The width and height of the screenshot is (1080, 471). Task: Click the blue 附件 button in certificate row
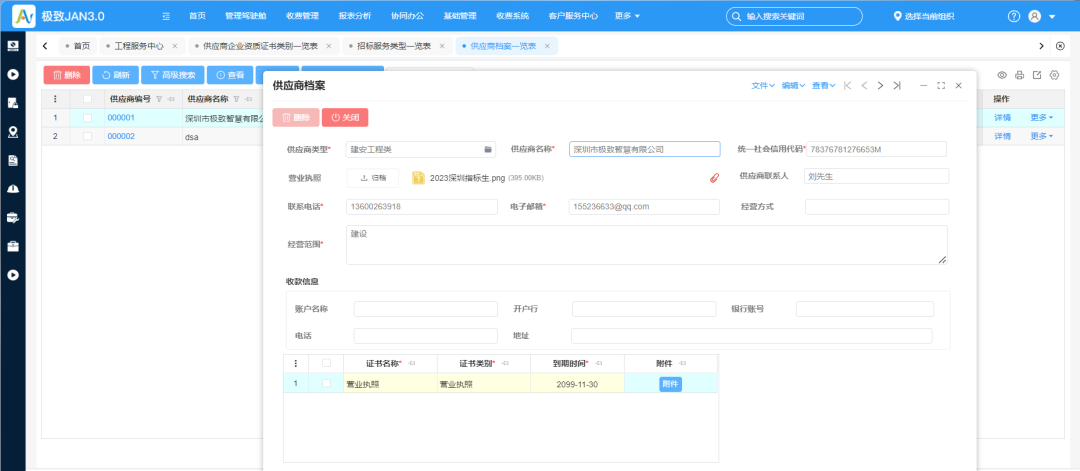(670, 384)
